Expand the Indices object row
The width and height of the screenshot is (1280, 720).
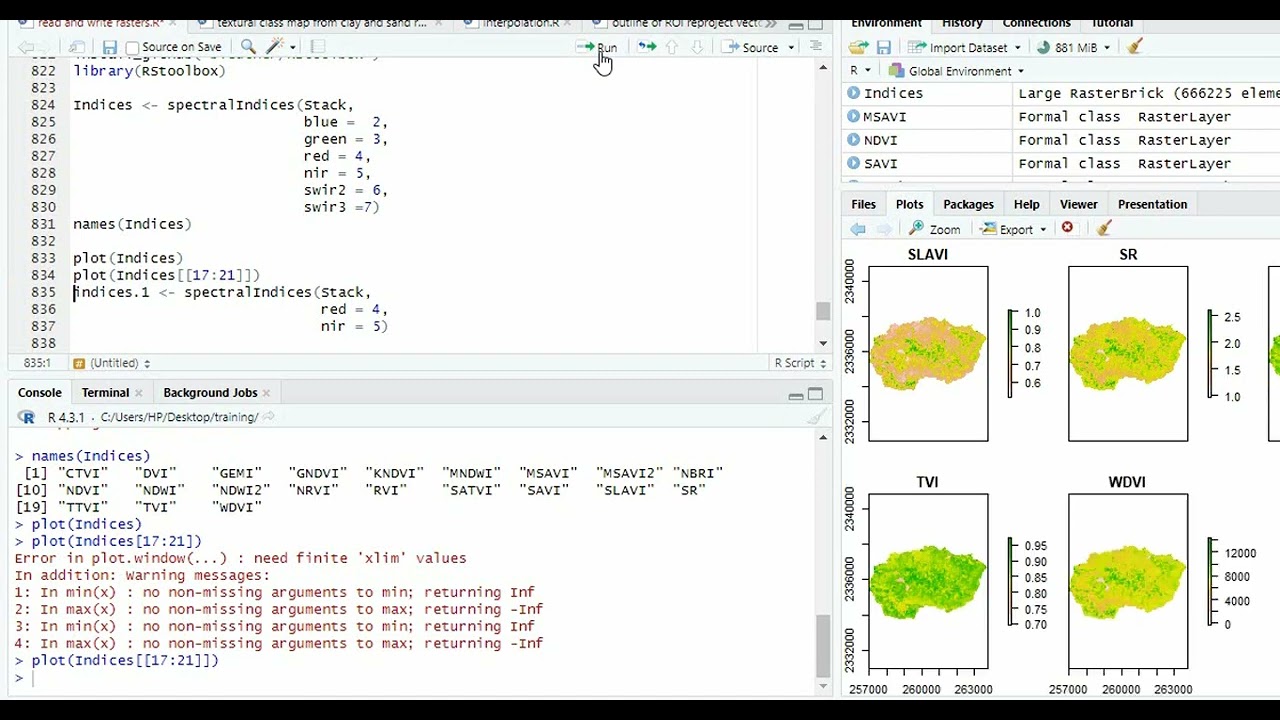[x=853, y=93]
